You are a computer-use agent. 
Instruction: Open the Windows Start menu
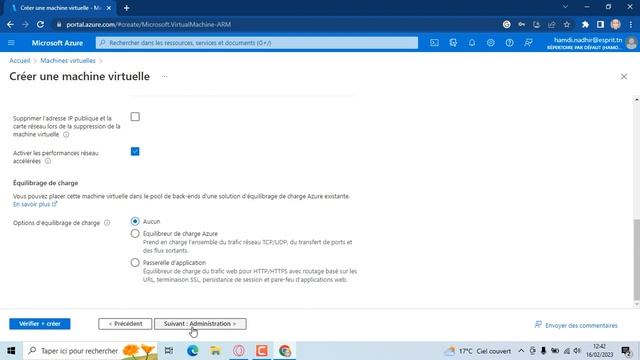[11, 351]
